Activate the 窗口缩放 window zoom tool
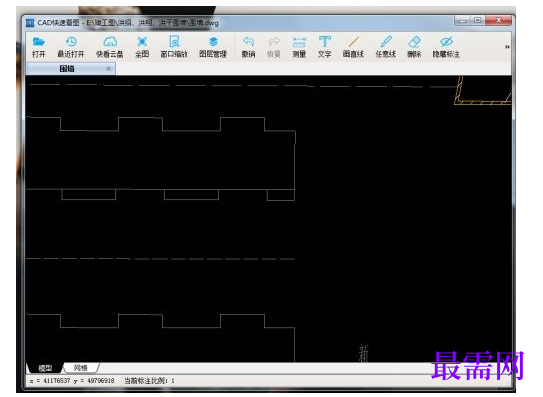This screenshot has width=543, height=397. [174, 47]
